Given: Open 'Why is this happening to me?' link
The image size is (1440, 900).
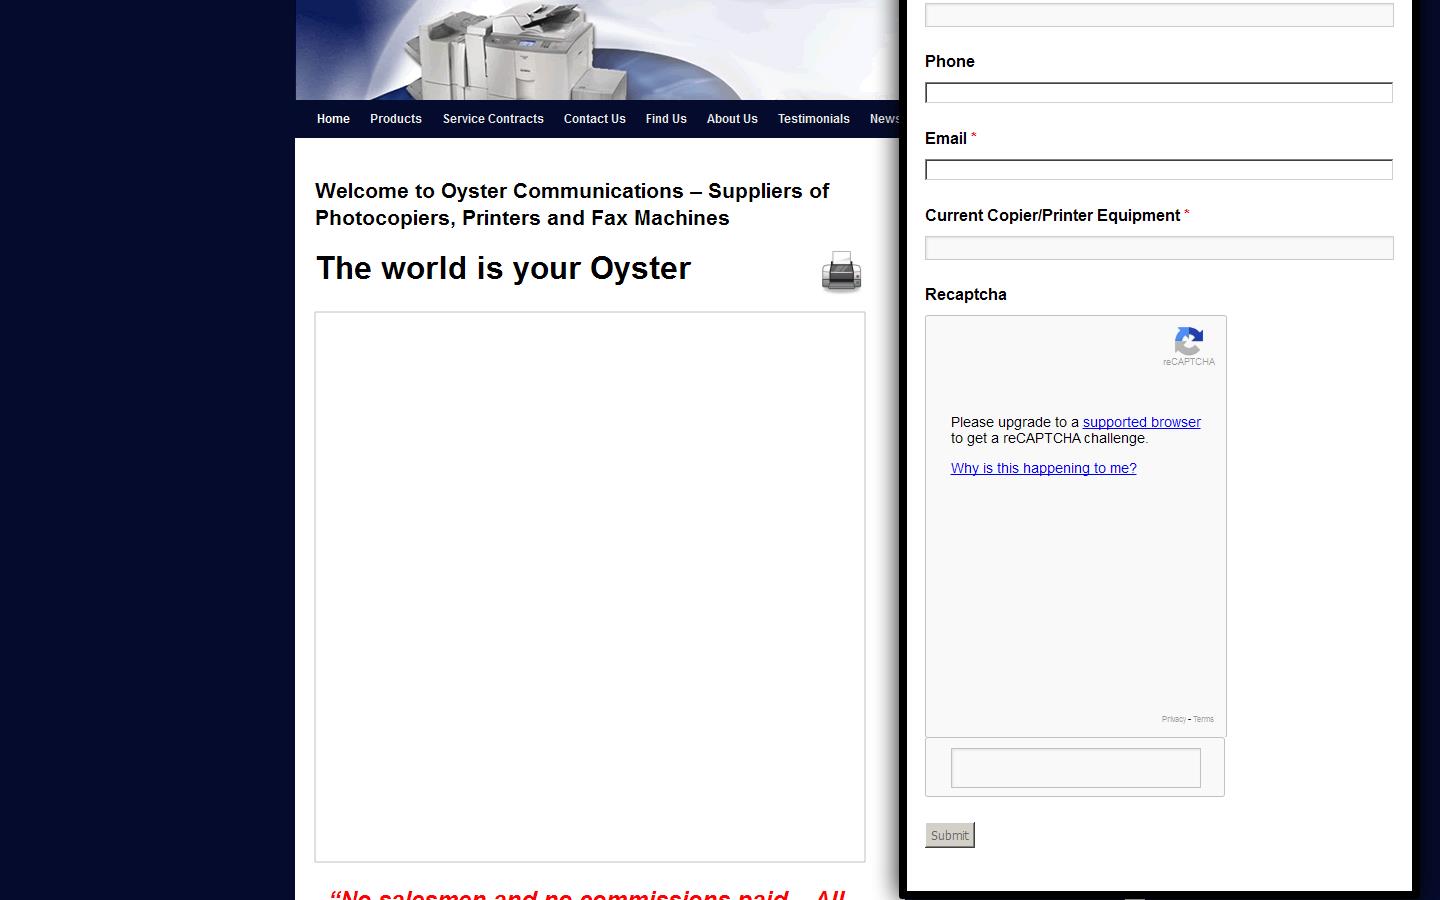Looking at the screenshot, I should click(1044, 468).
